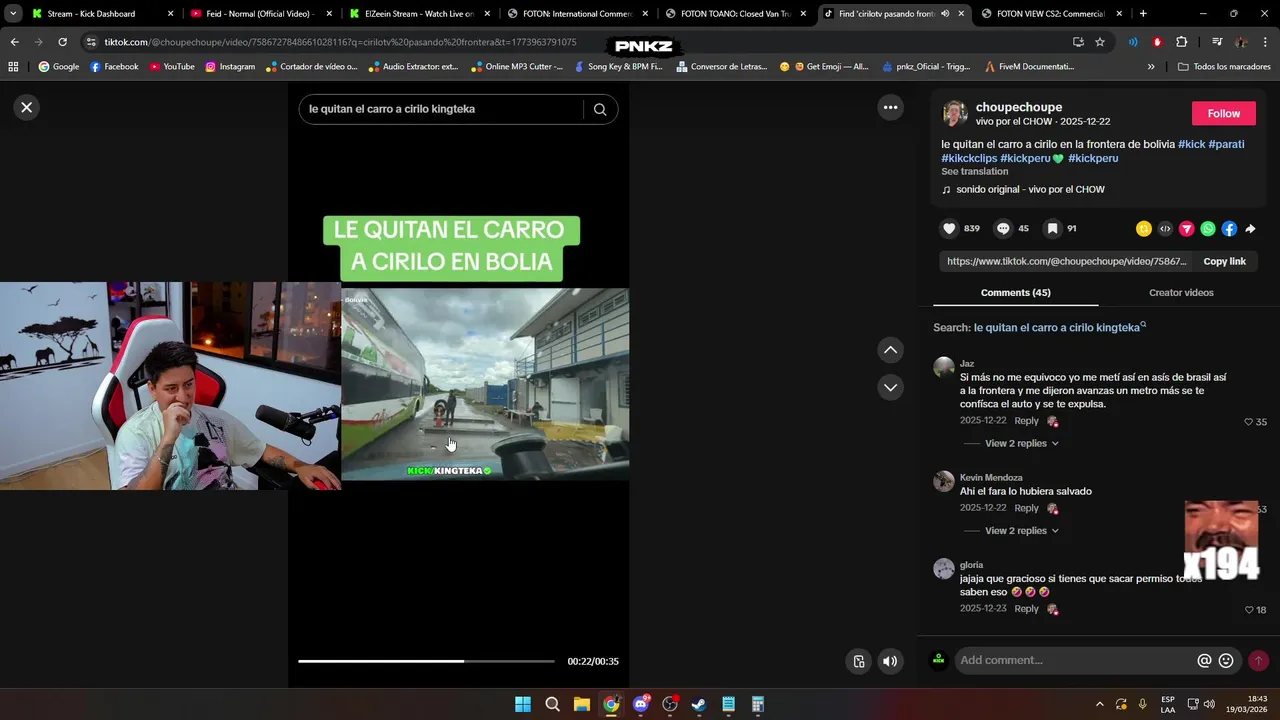Click the TikTok search input field
1280x720 pixels.
(x=440, y=109)
